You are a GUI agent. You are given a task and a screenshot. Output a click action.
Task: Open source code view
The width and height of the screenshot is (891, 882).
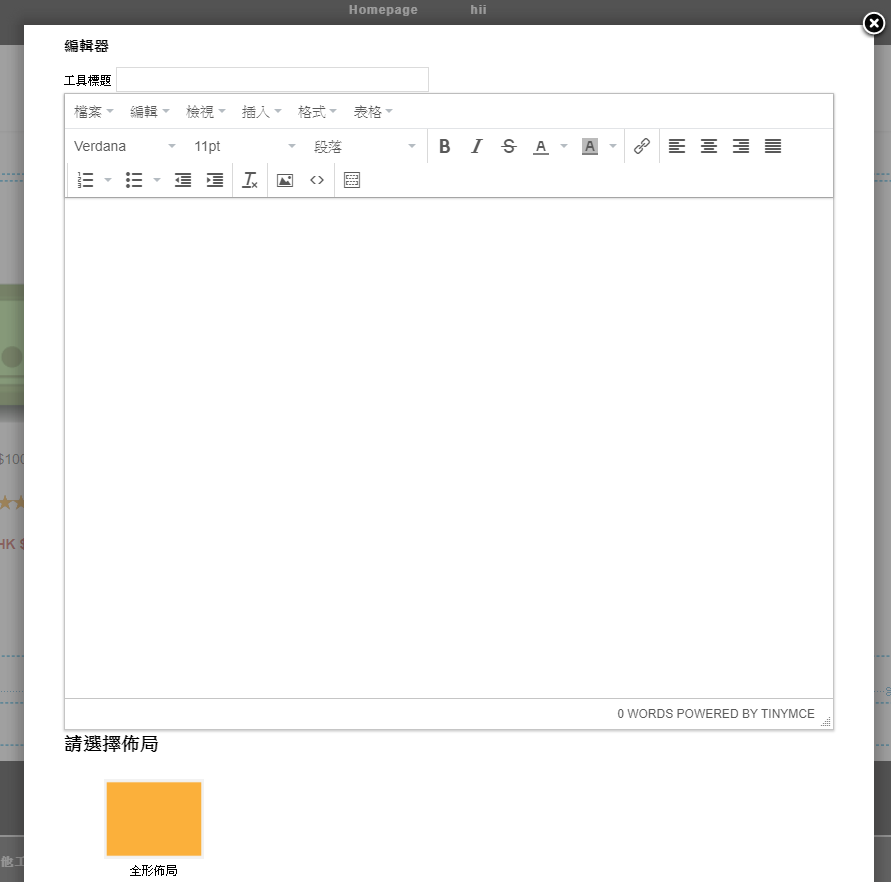coord(317,181)
